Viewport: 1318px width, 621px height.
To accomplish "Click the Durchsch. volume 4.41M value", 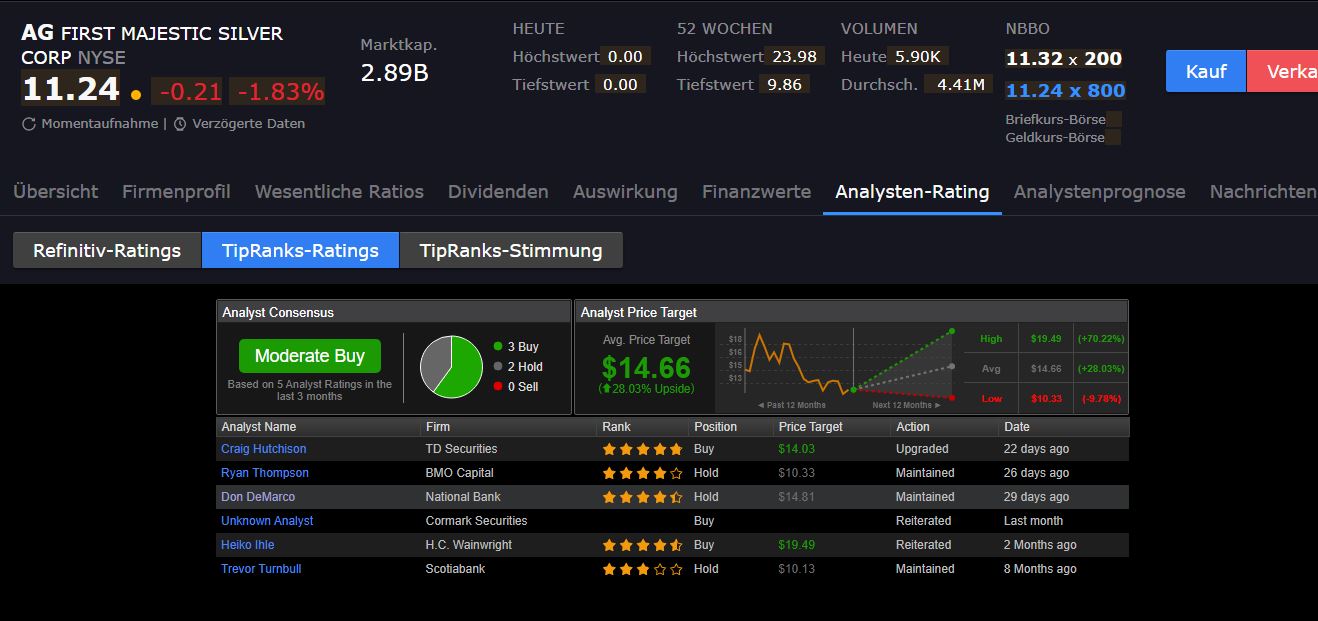I will pyautogui.click(x=960, y=85).
